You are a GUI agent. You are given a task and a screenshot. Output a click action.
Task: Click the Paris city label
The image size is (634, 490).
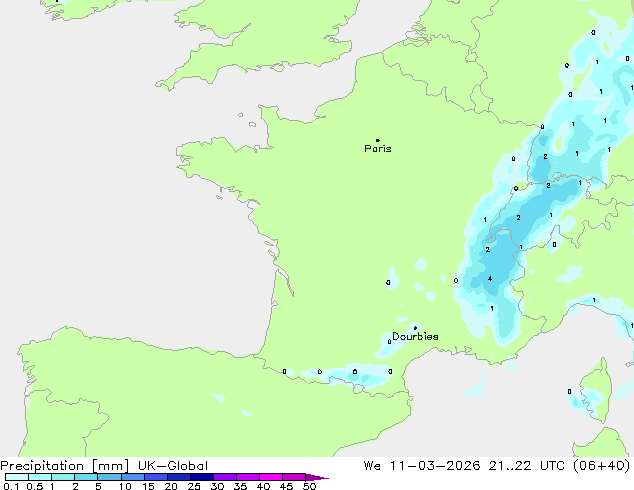[378, 149]
